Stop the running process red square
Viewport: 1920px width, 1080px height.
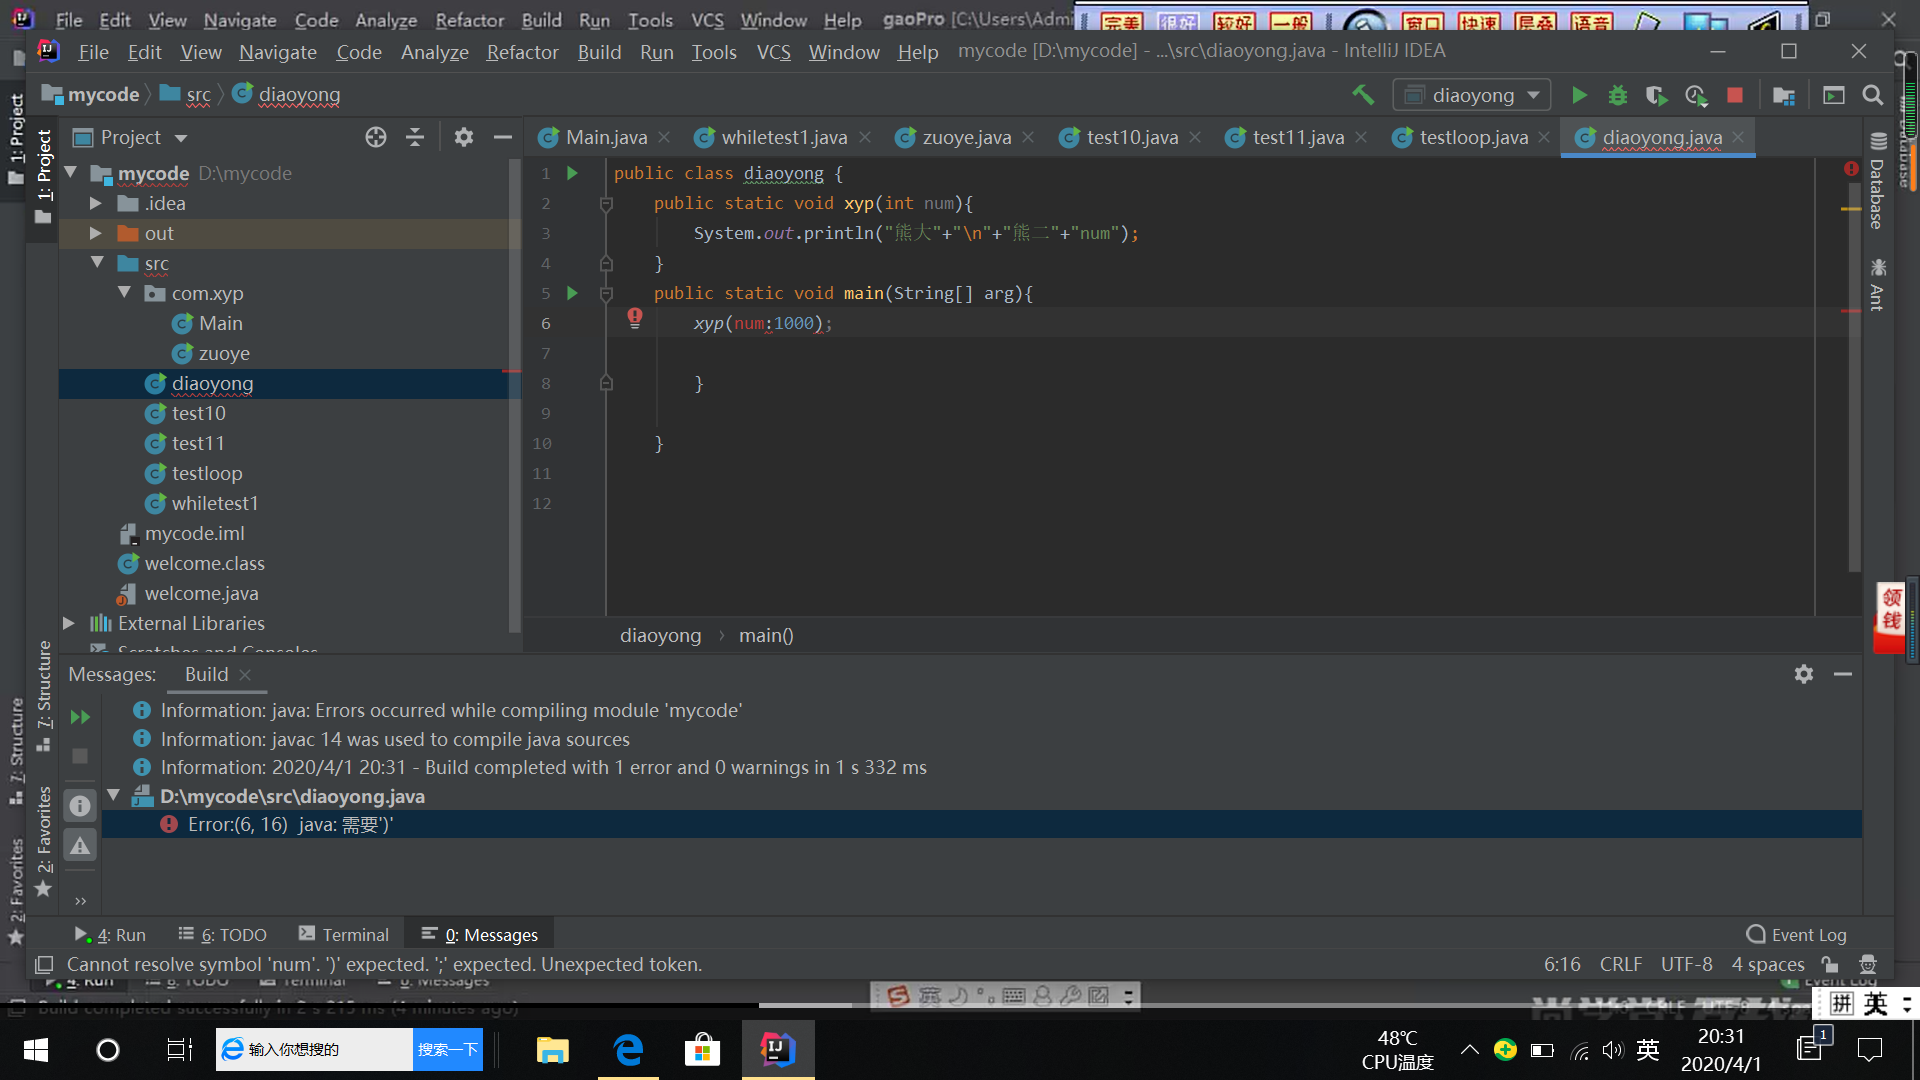[1735, 95]
